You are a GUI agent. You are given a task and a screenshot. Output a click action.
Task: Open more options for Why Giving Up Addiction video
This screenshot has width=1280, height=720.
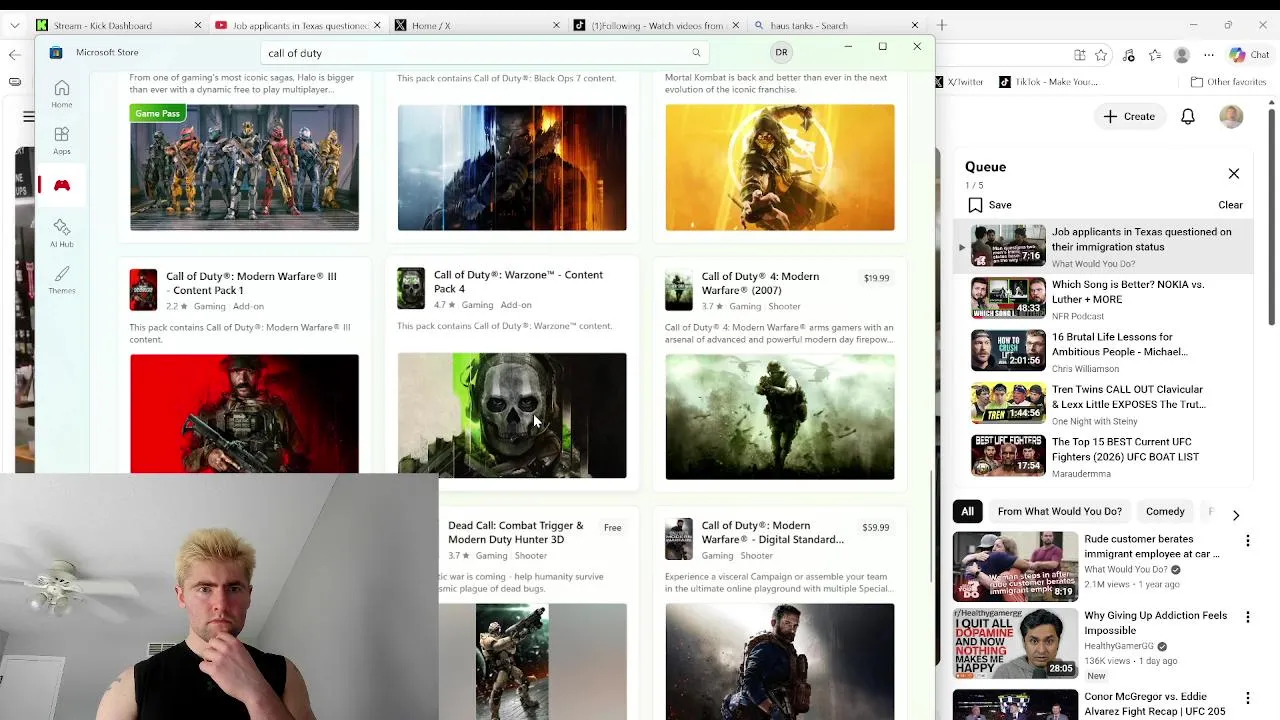(1247, 618)
